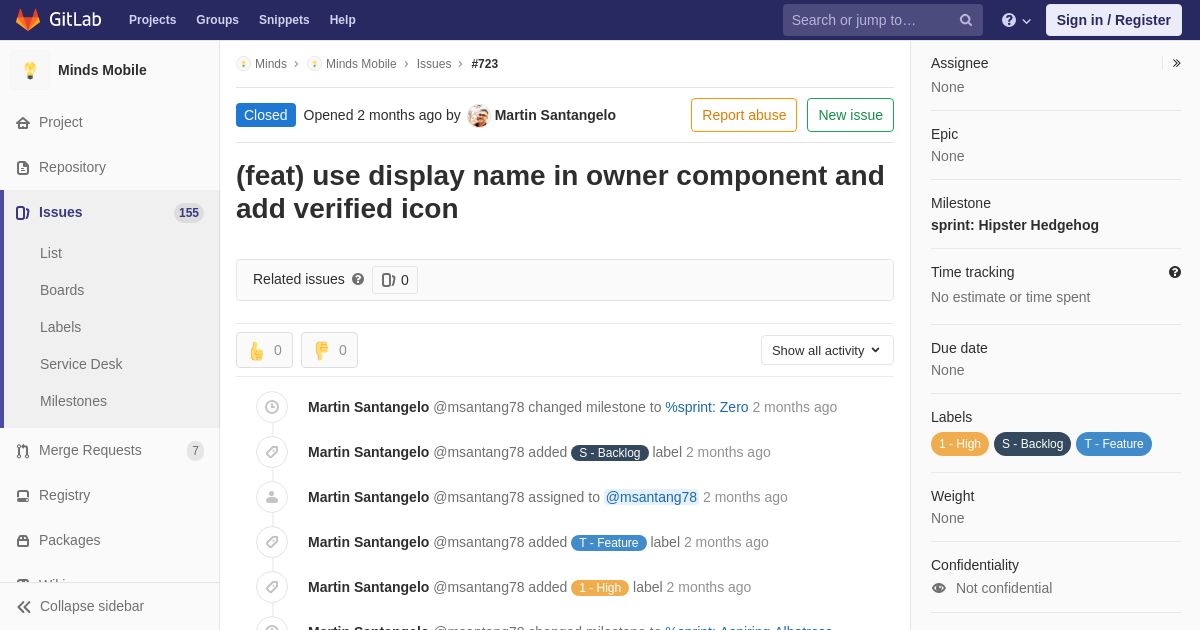
Task: Select Service Desk under Issues
Action: (81, 364)
